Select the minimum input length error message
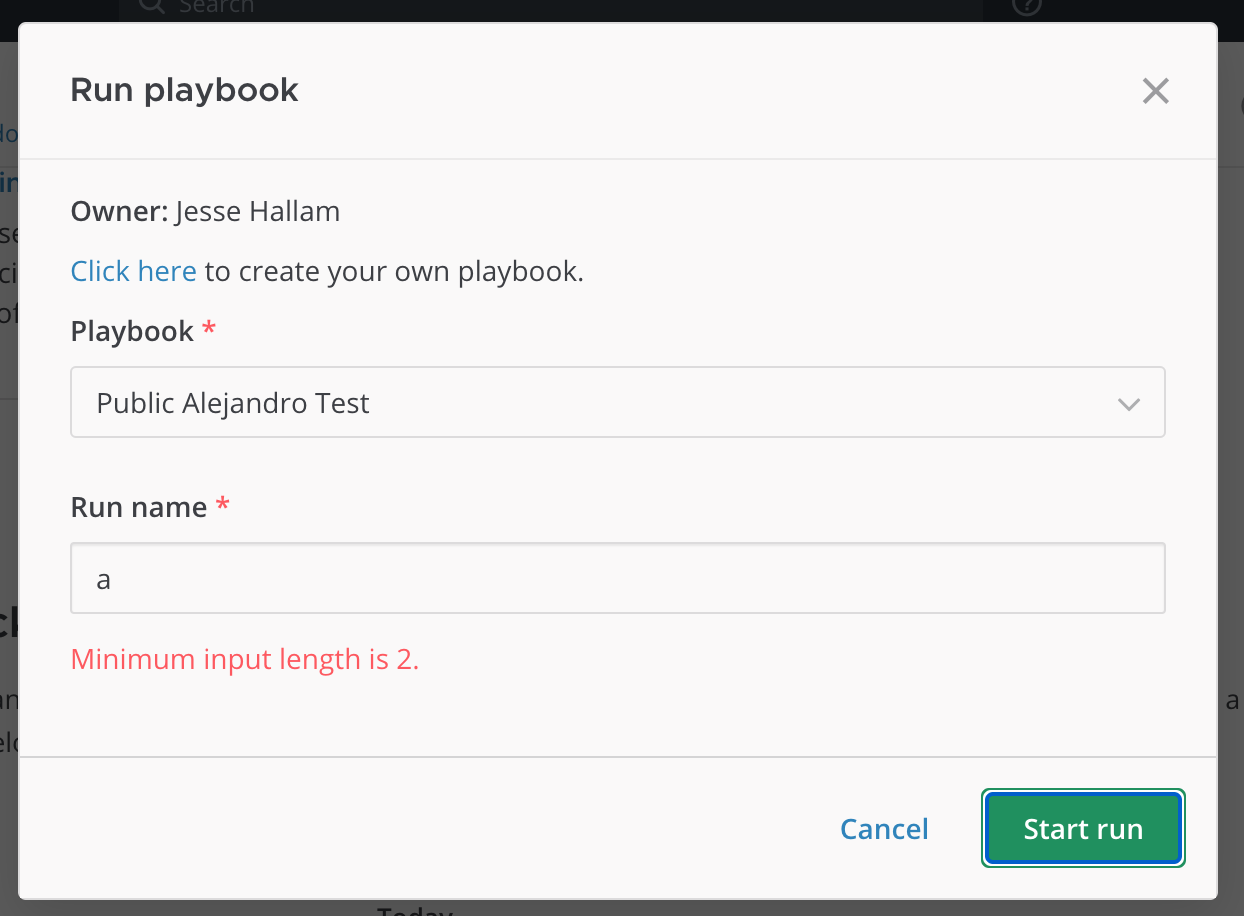 pos(244,659)
